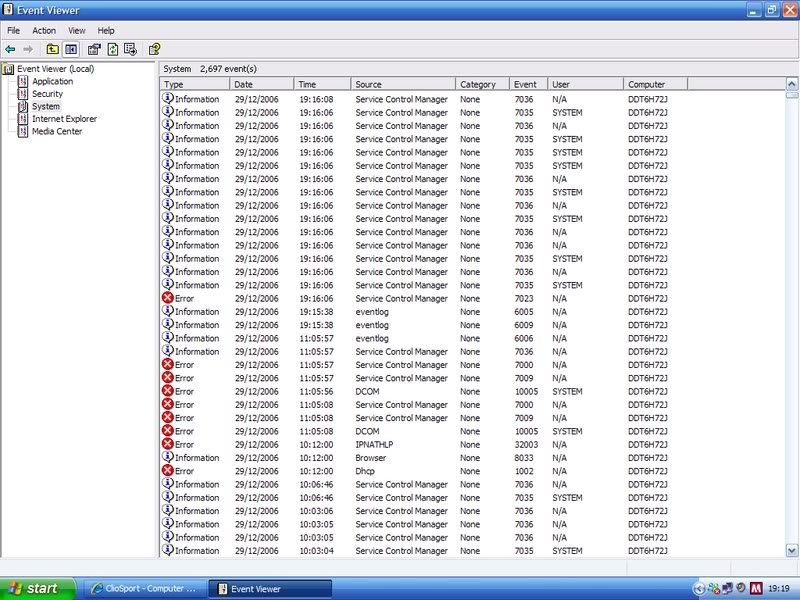The height and width of the screenshot is (600, 800).
Task: Open the Help toolbar icon
Action: (154, 48)
